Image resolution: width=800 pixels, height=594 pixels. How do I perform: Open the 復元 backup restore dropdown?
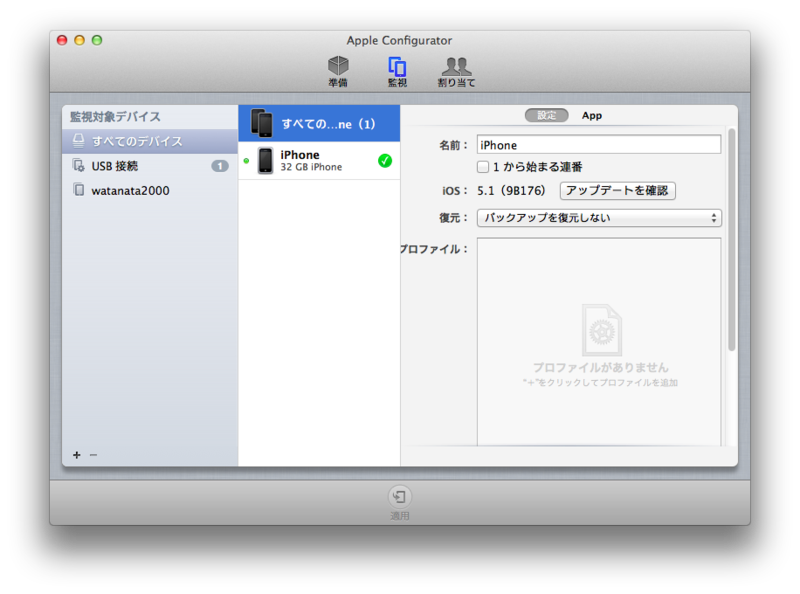click(599, 218)
